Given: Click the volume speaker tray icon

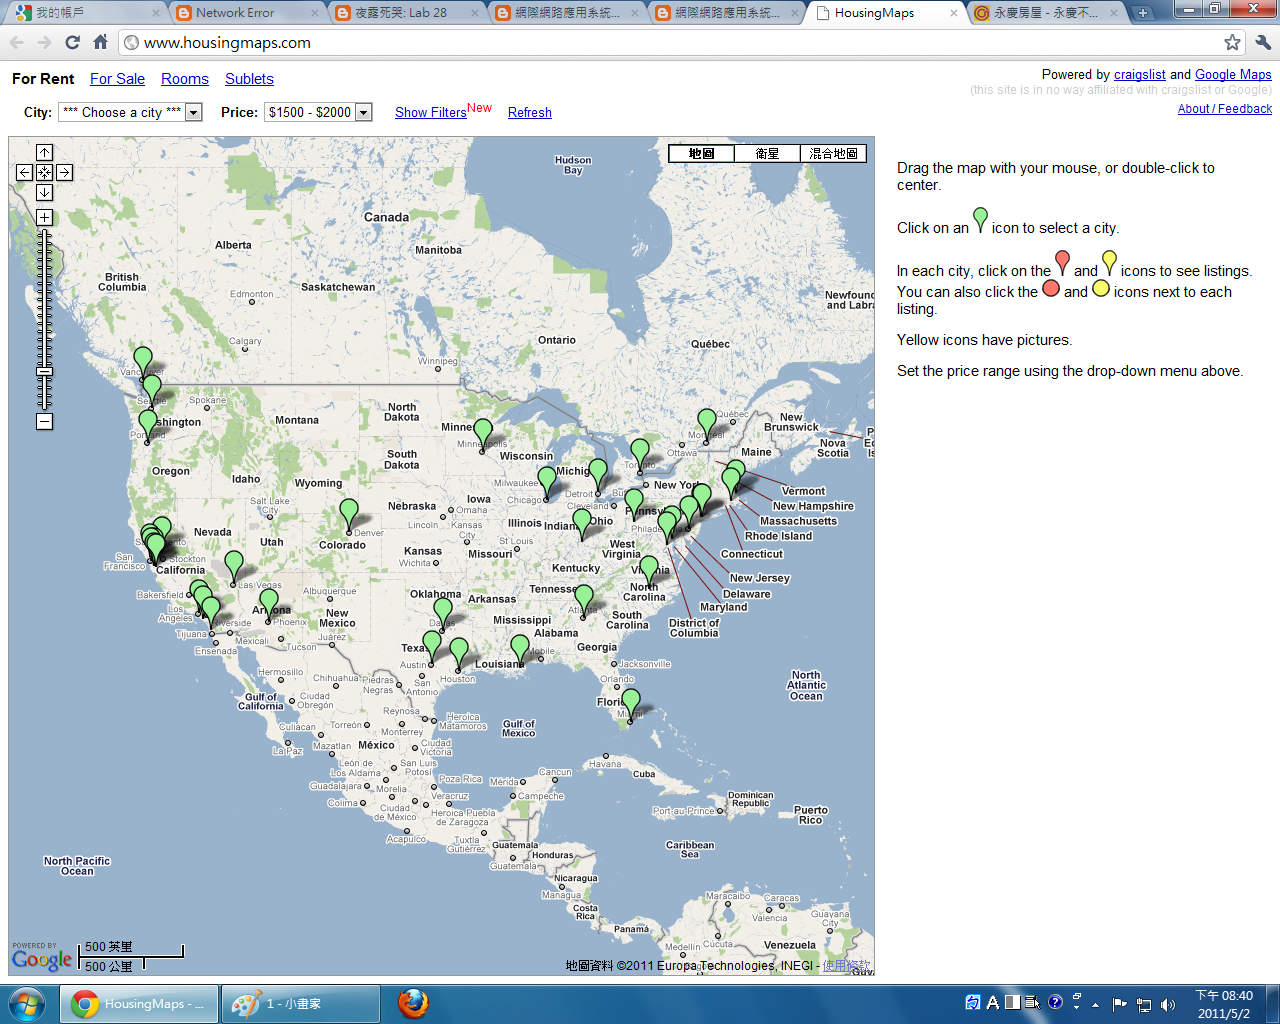Looking at the screenshot, I should 1167,1004.
